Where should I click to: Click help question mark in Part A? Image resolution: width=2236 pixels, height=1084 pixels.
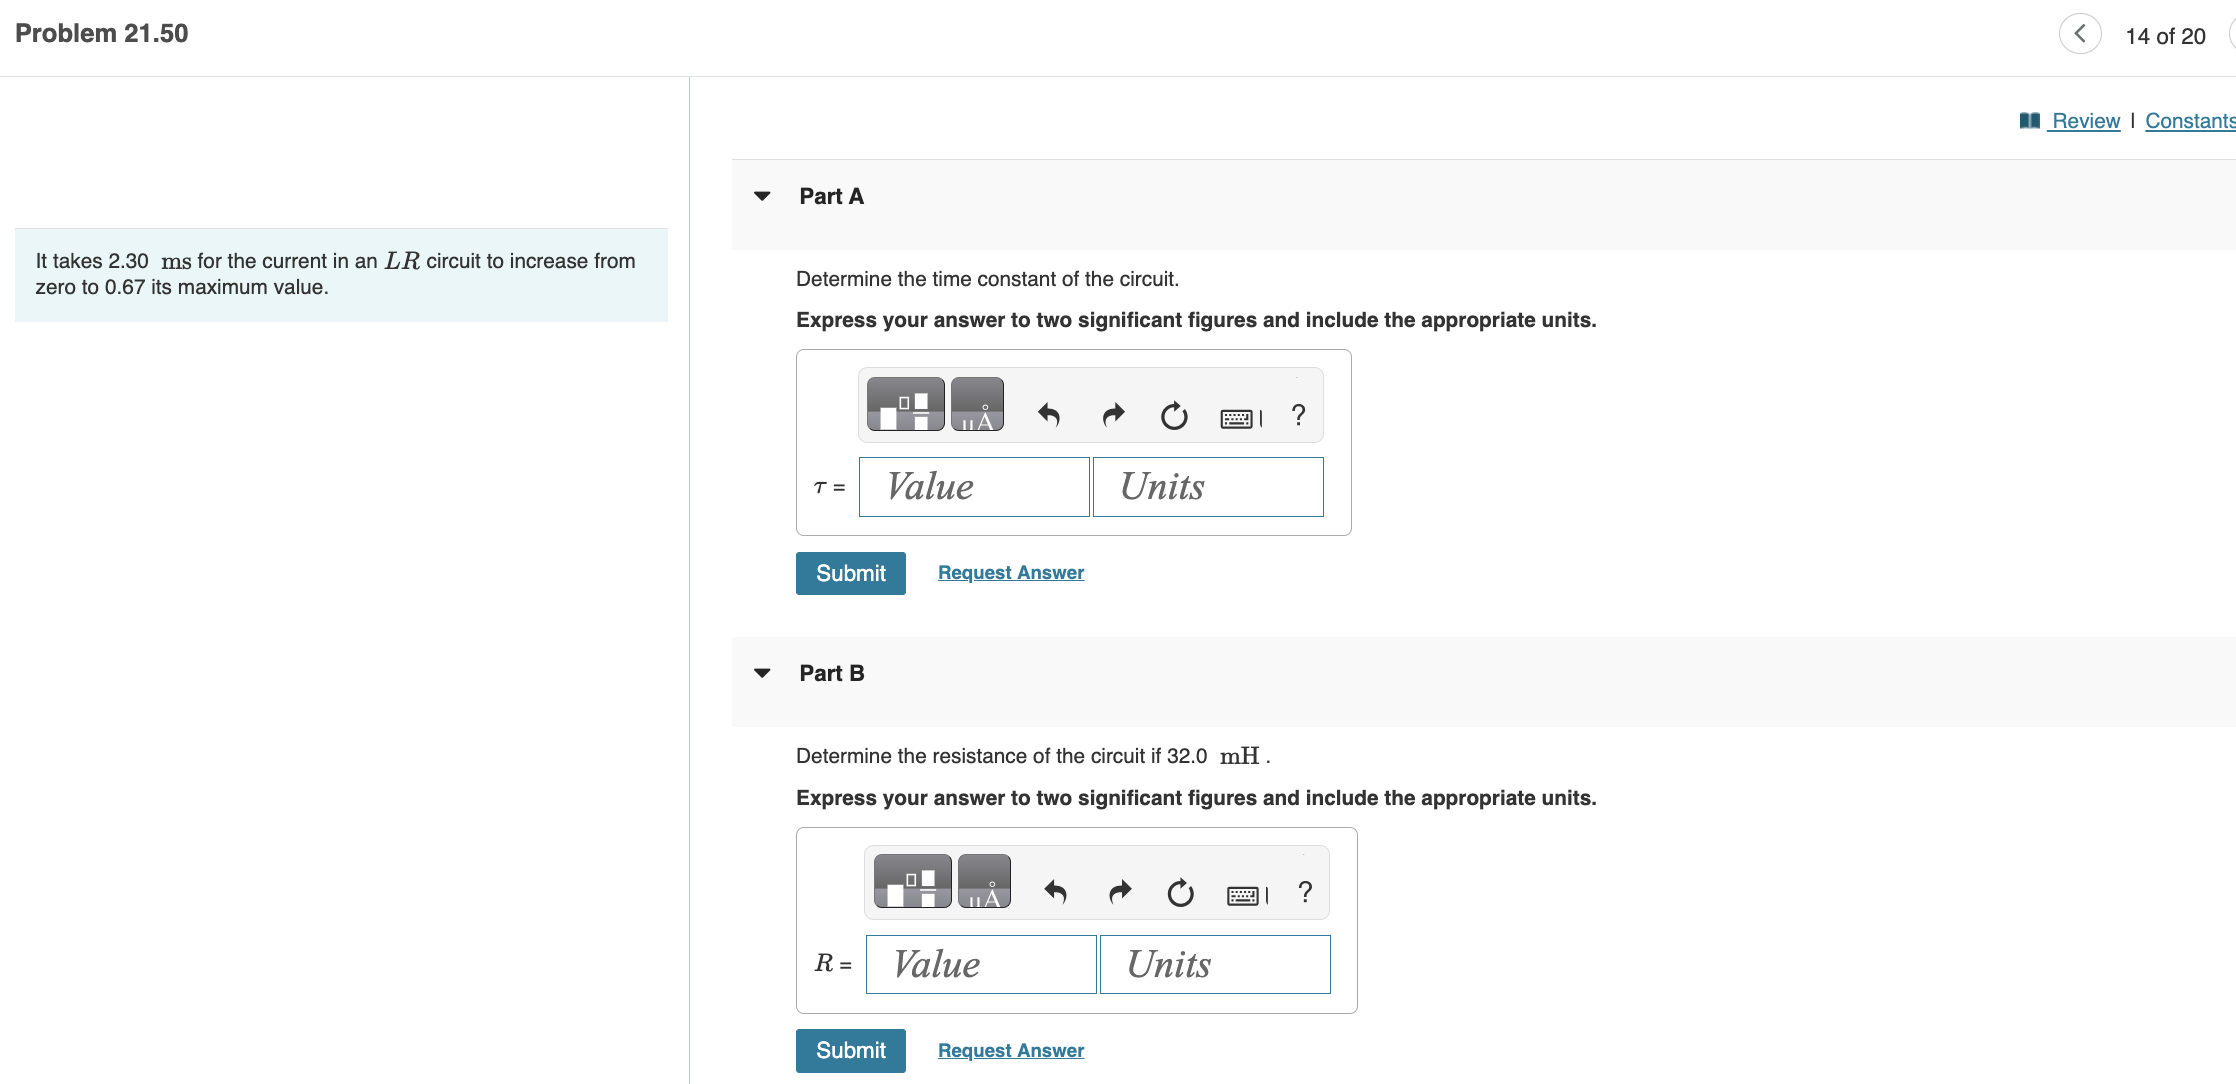[x=1298, y=414]
